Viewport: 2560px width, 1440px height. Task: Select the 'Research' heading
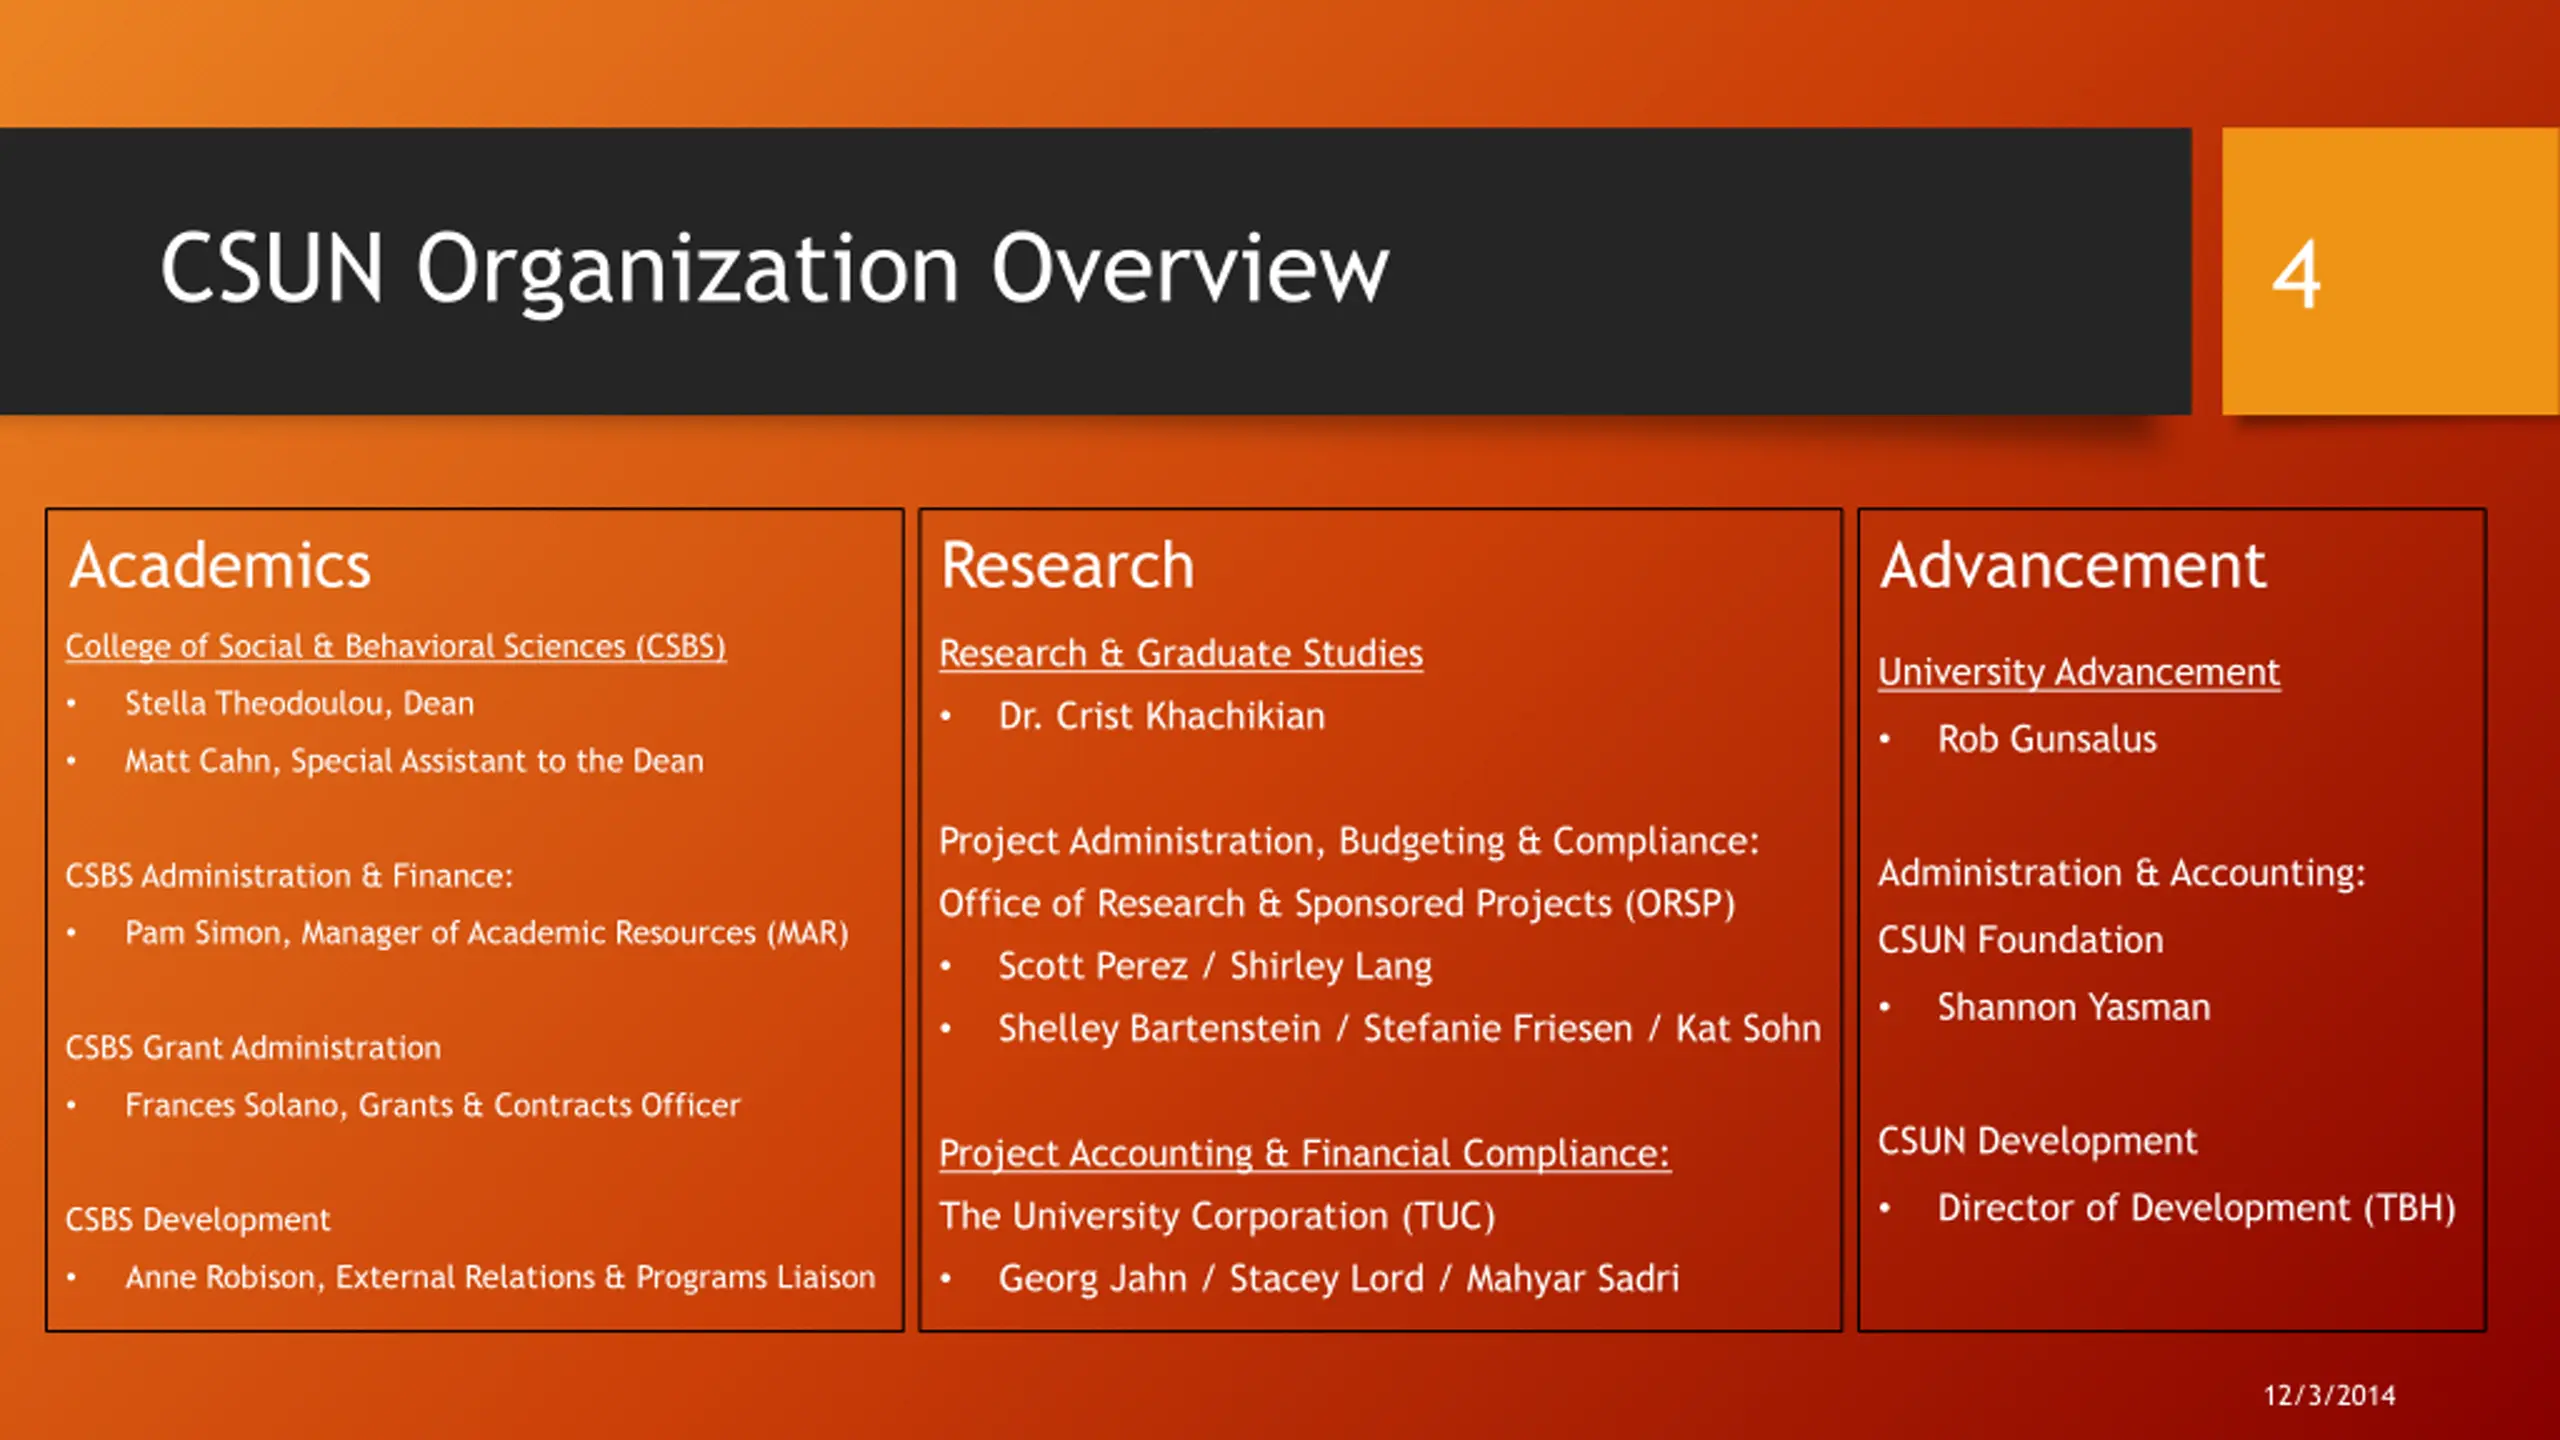(1068, 566)
